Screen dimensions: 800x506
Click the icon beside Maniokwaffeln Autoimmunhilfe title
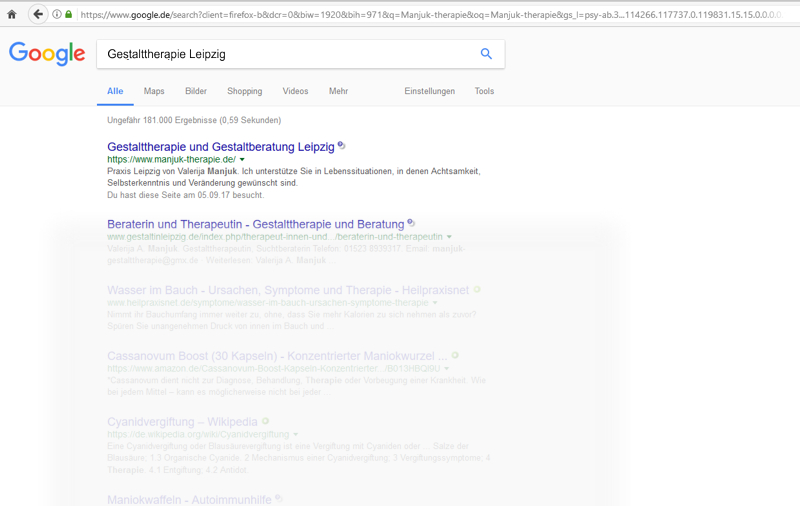(x=279, y=498)
